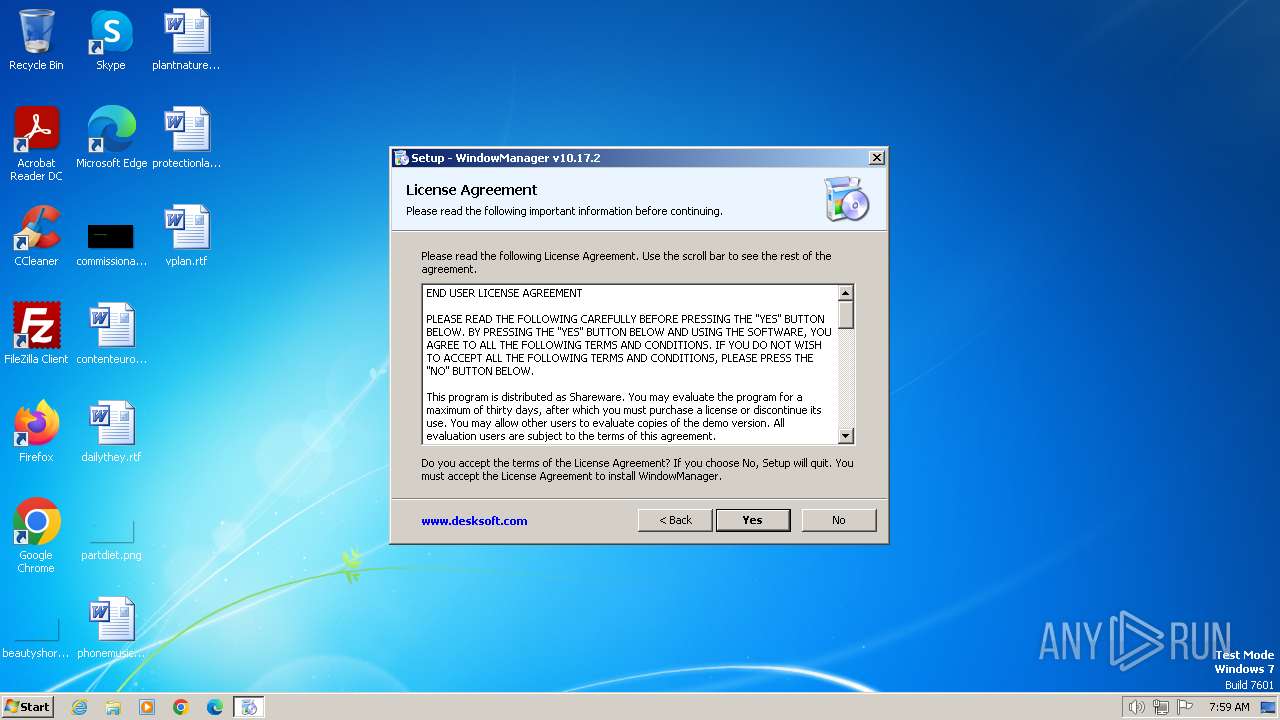Screen dimensions: 1280x720
Task: Click the Show desktop button in the tray
Action: coord(1269,707)
